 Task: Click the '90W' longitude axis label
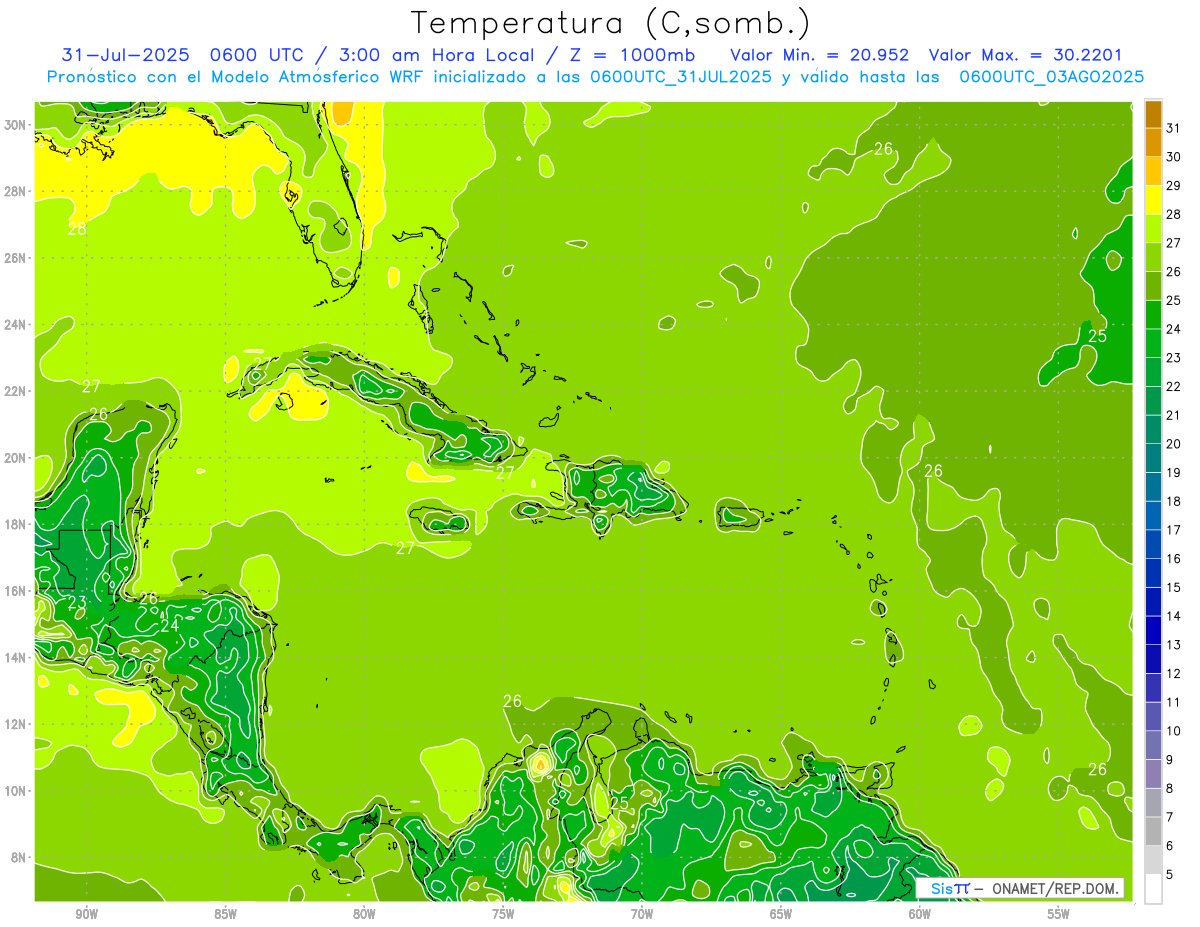pos(86,914)
